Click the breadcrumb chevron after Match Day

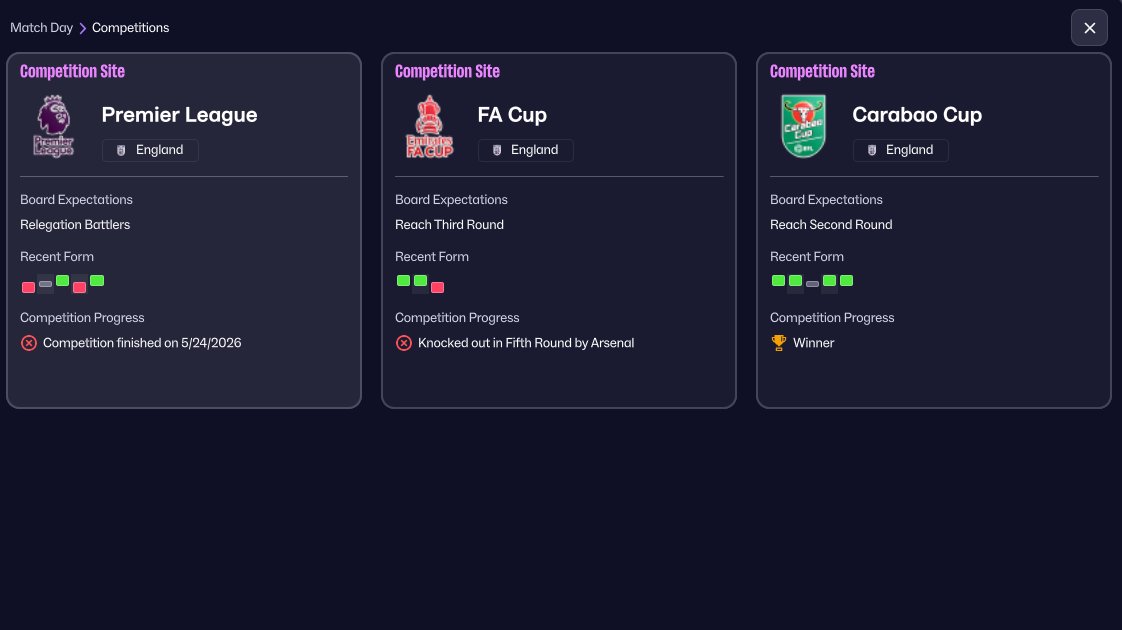(82, 28)
